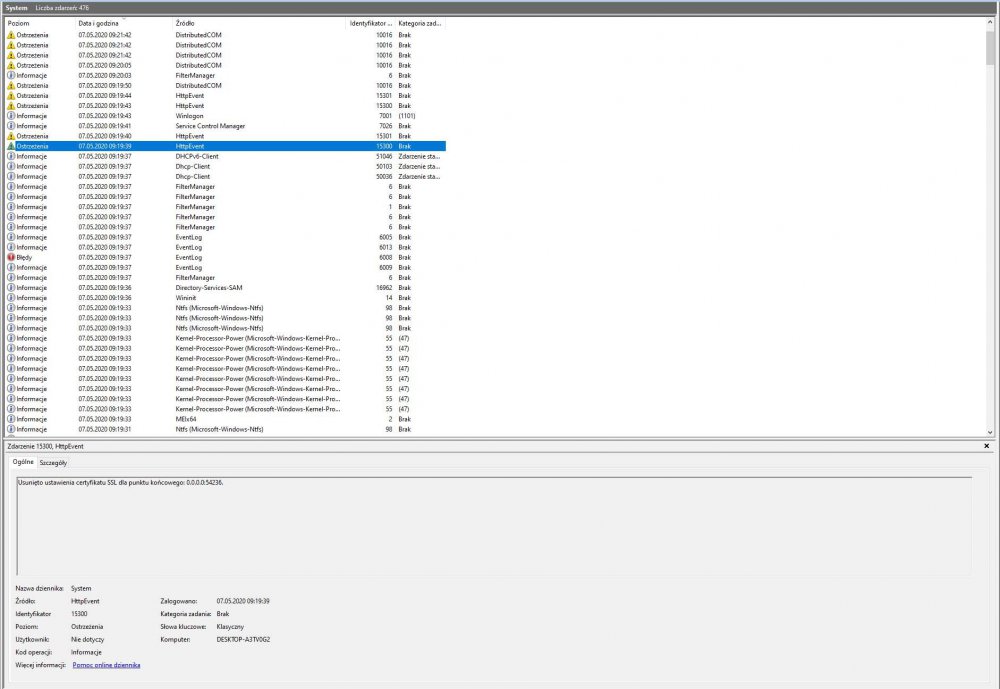
Task: Click the warning icon of the highlighted HttpEvent row
Action: (11, 146)
